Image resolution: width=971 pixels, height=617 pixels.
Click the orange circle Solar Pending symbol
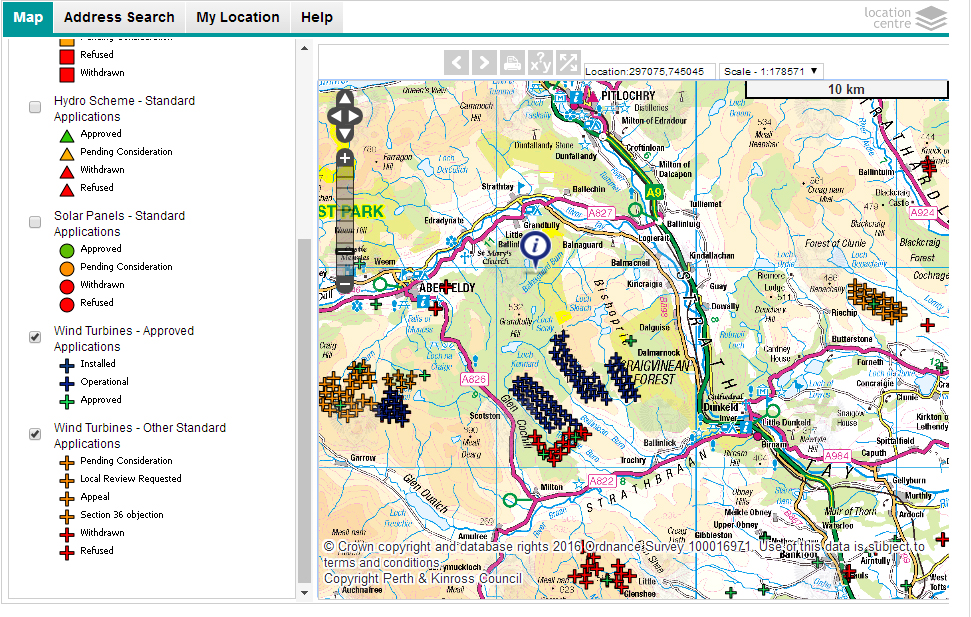pyautogui.click(x=67, y=268)
